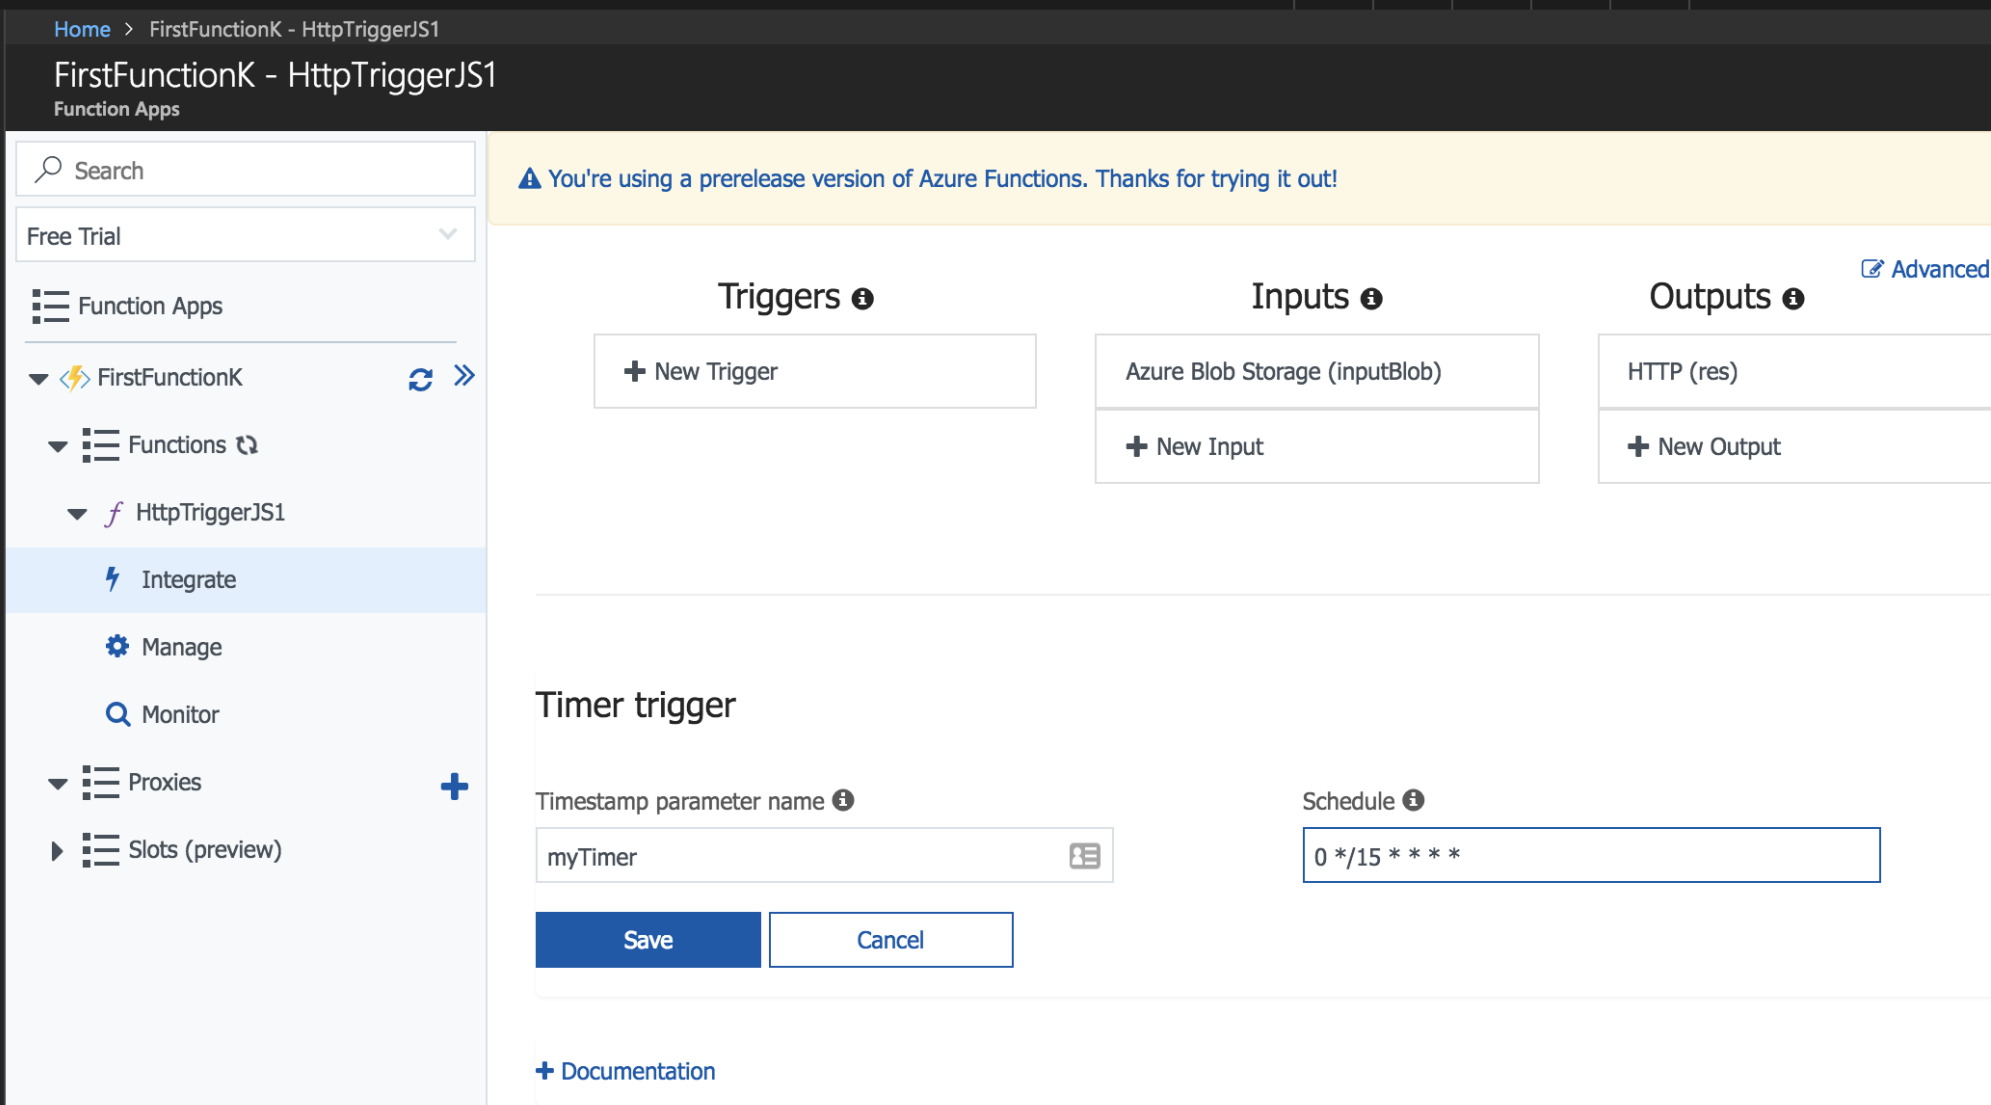Show Inputs info tooltip icon

[1371, 299]
